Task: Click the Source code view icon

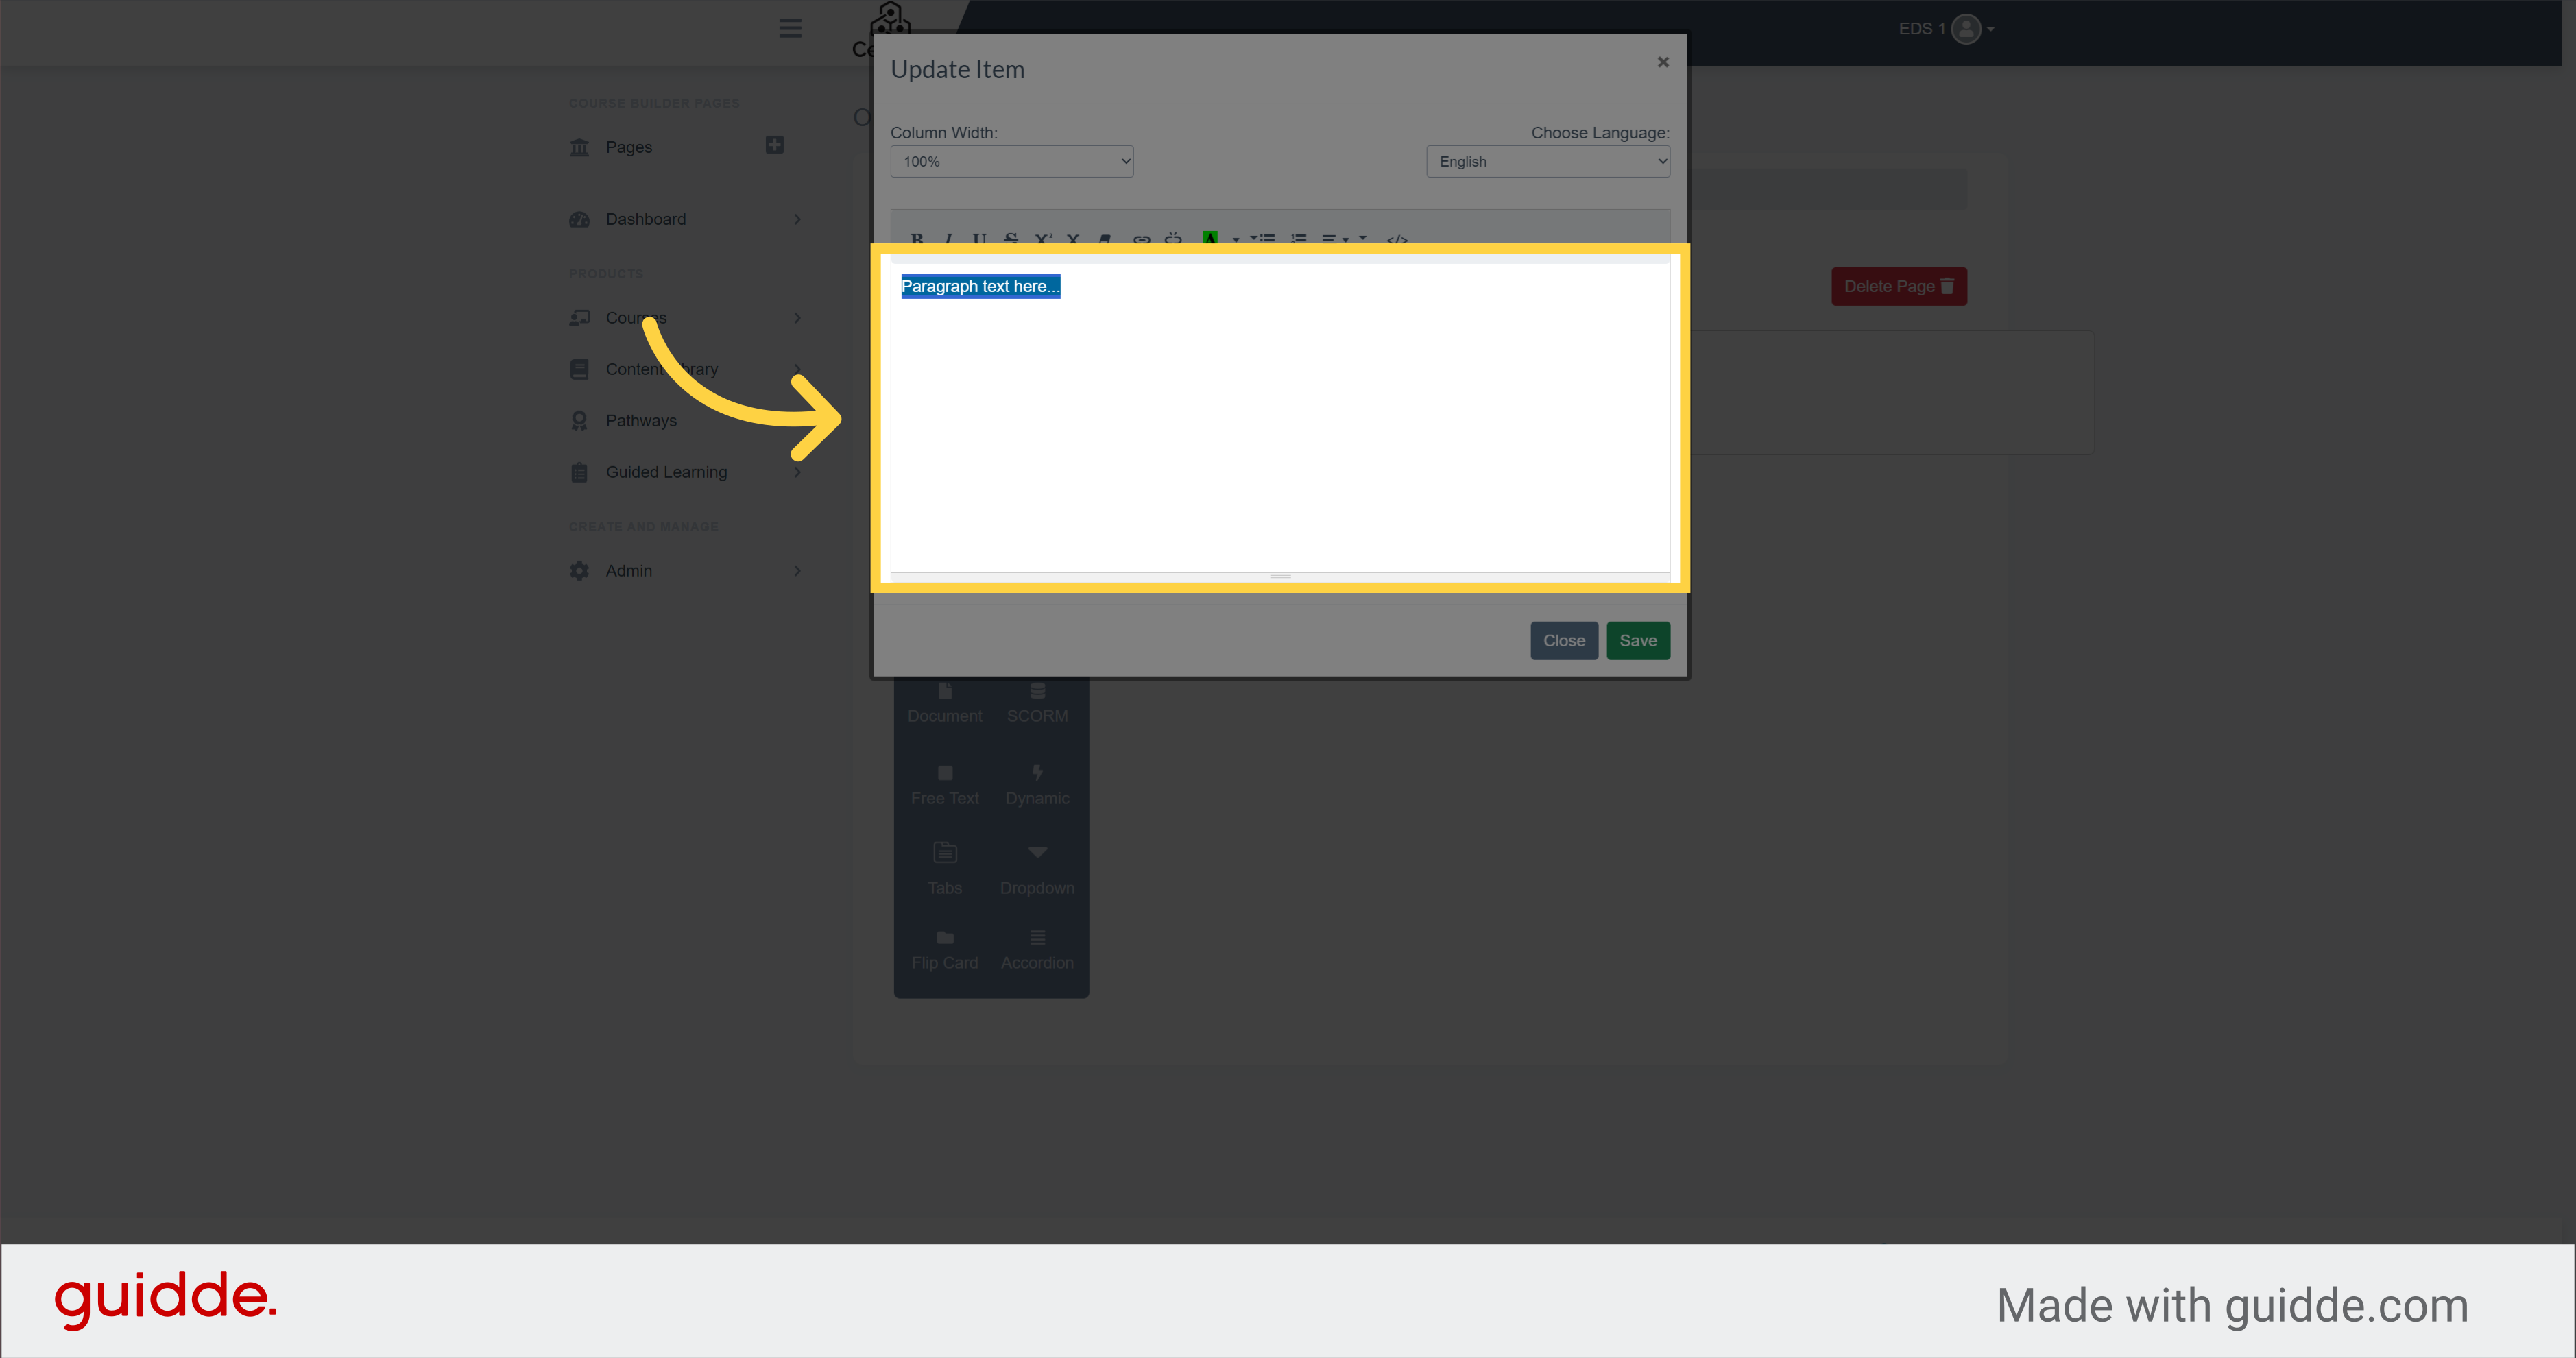Action: coord(1397,240)
